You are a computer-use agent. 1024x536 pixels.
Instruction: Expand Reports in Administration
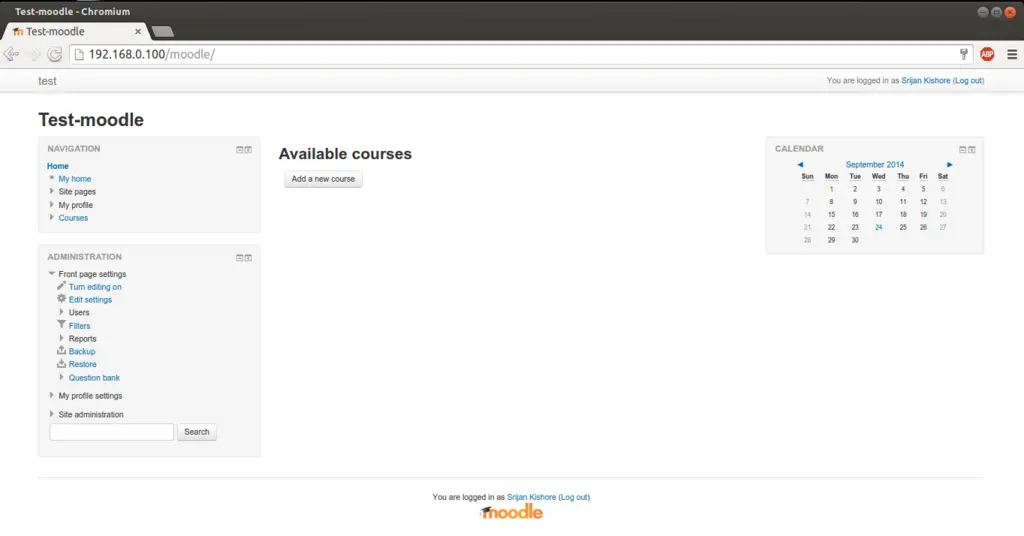coord(62,338)
